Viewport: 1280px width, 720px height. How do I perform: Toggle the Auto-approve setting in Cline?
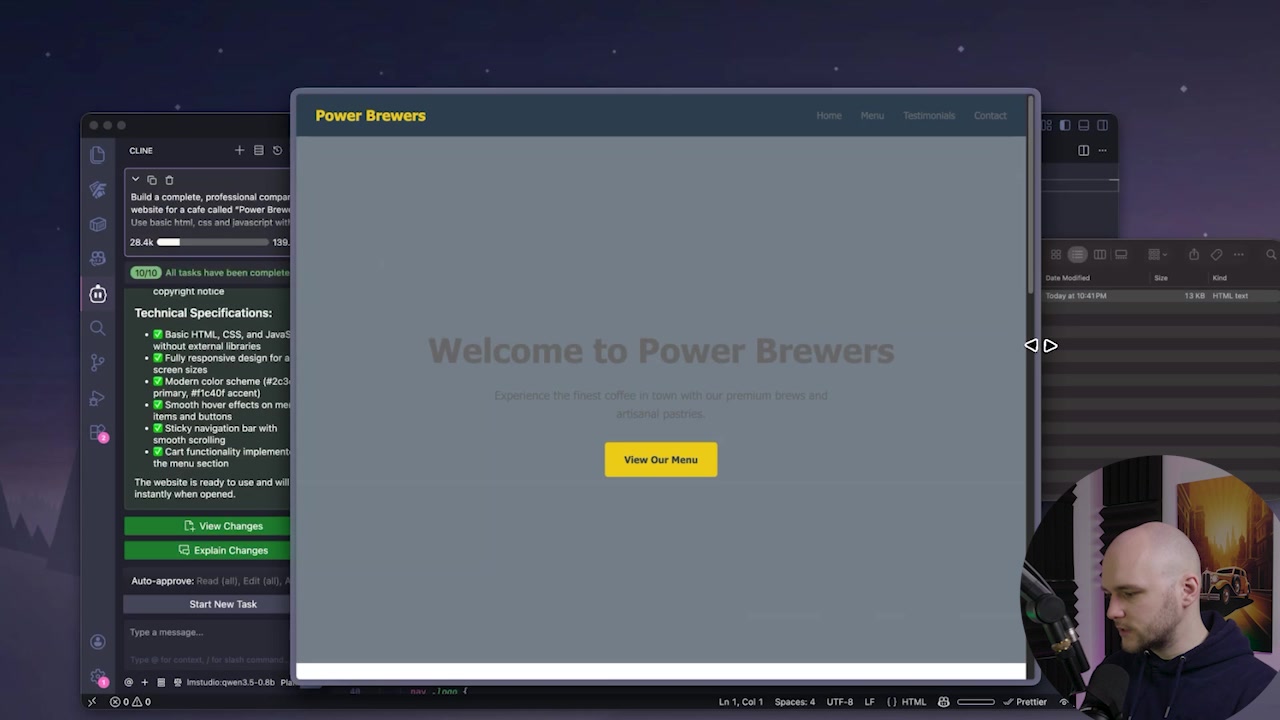click(162, 580)
